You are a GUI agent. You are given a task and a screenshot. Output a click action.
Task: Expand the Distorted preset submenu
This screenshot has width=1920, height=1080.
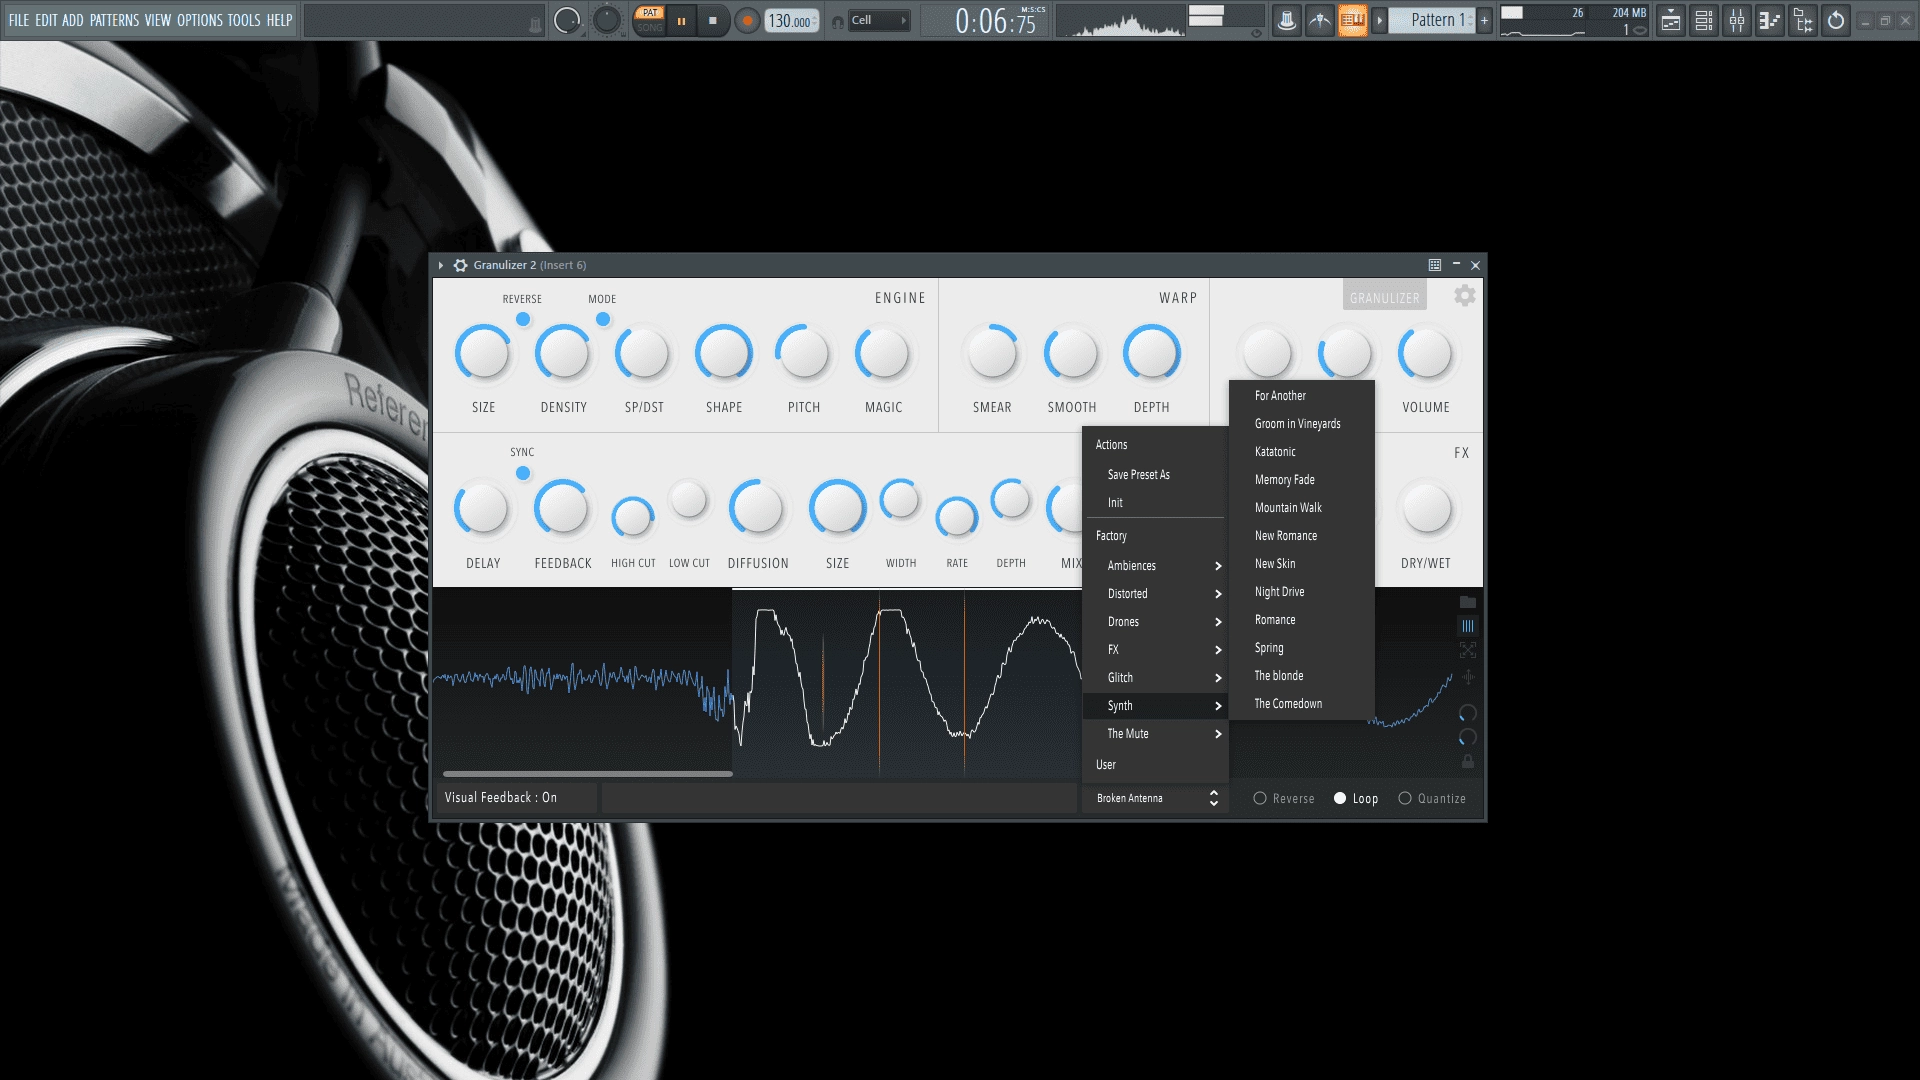pos(1155,594)
